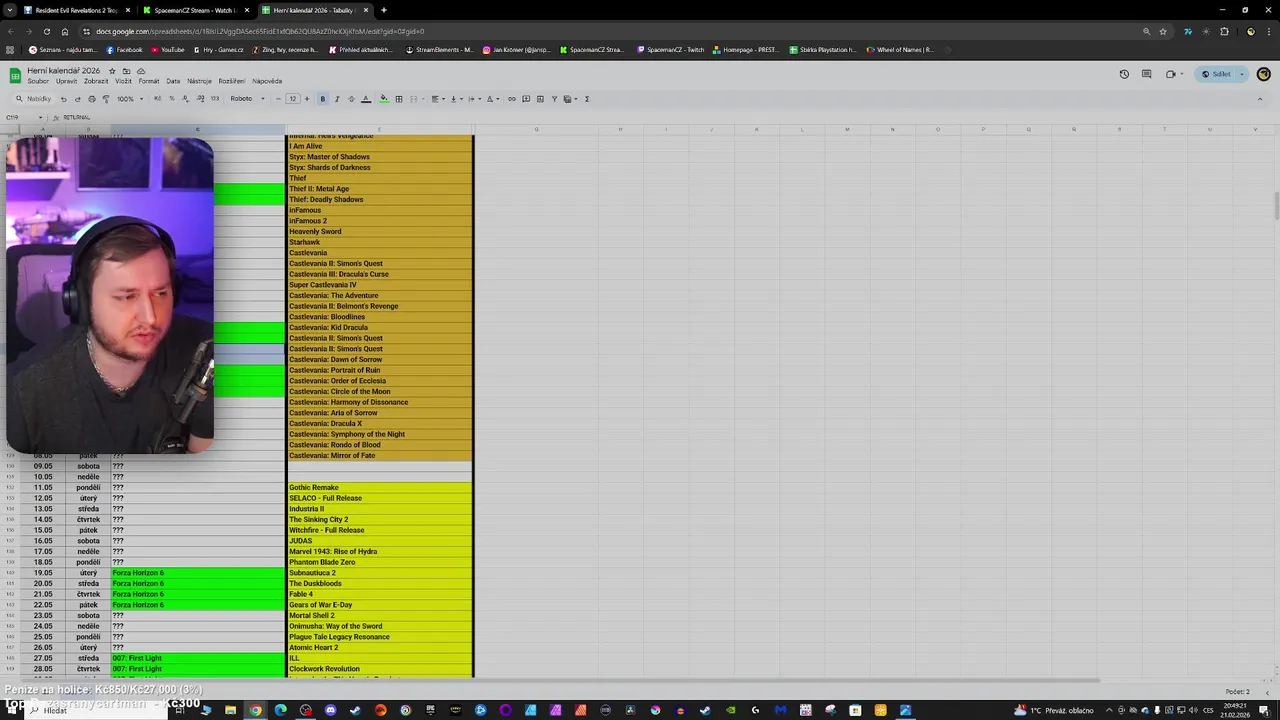Apply currency Kč format
Image resolution: width=1280 pixels, height=720 pixels.
point(158,99)
